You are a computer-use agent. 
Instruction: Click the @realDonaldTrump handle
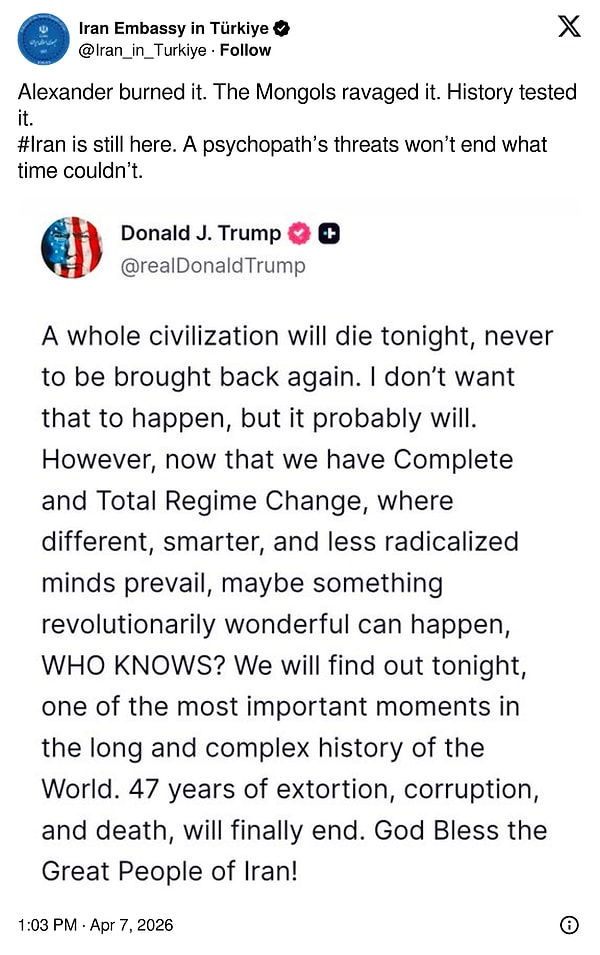(x=213, y=266)
